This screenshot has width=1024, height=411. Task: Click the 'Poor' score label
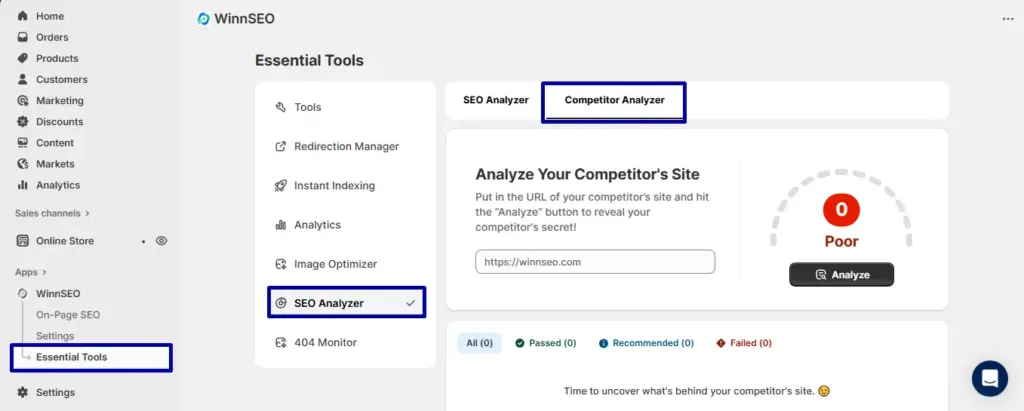click(x=841, y=241)
